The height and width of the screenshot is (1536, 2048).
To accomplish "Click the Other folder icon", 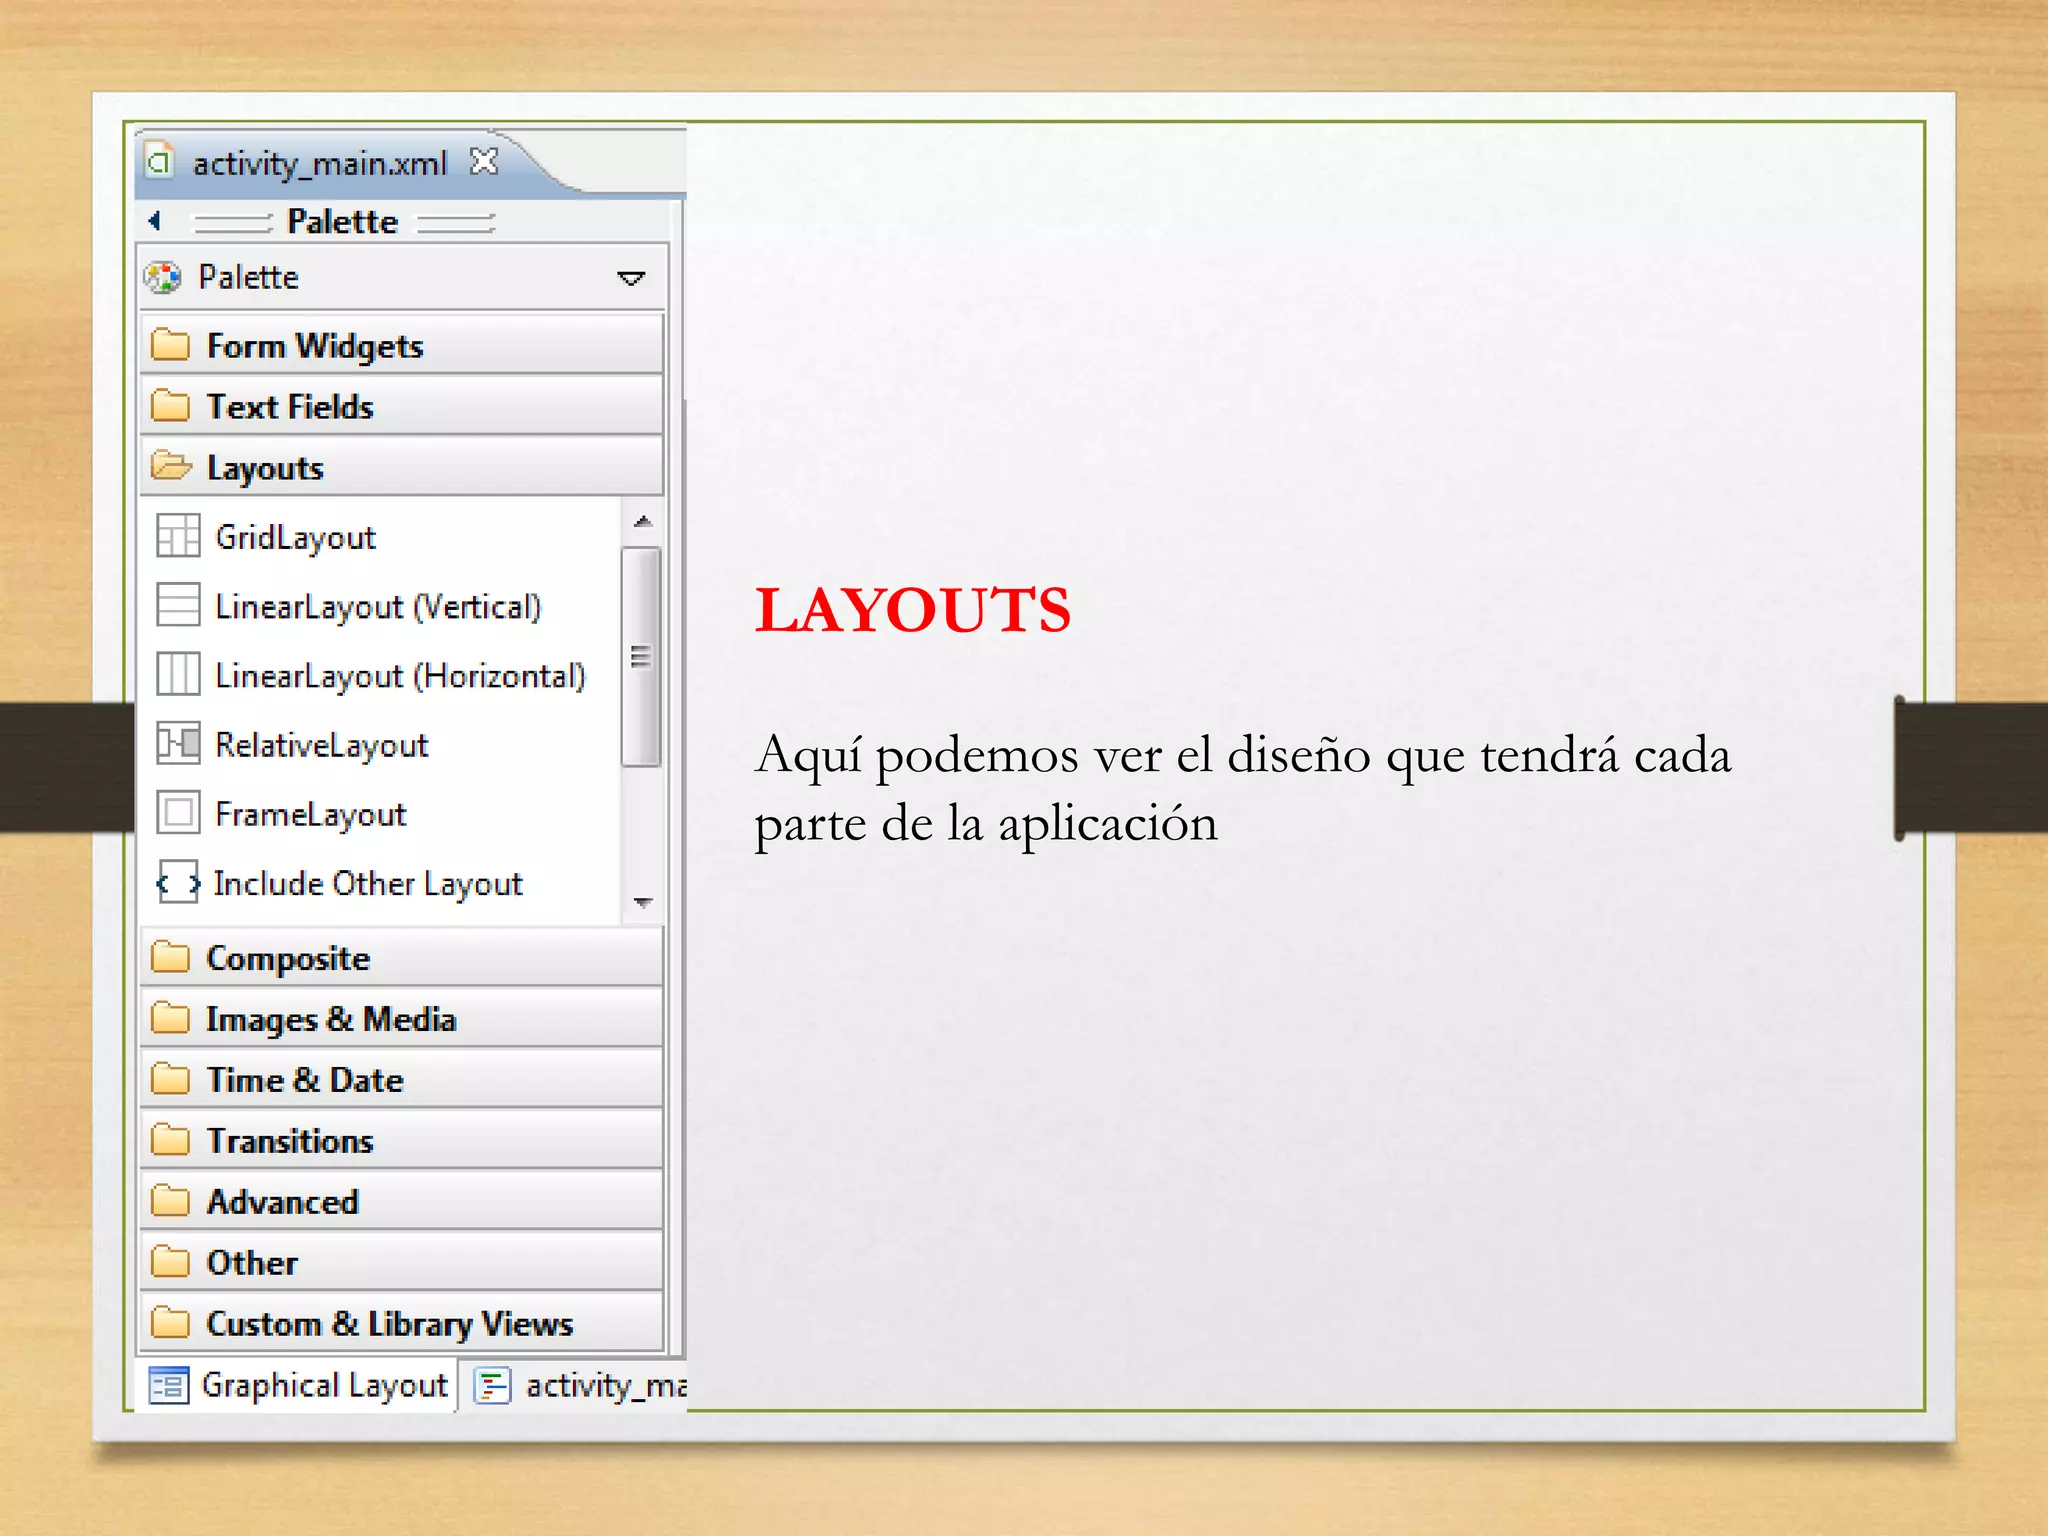I will click(170, 1262).
